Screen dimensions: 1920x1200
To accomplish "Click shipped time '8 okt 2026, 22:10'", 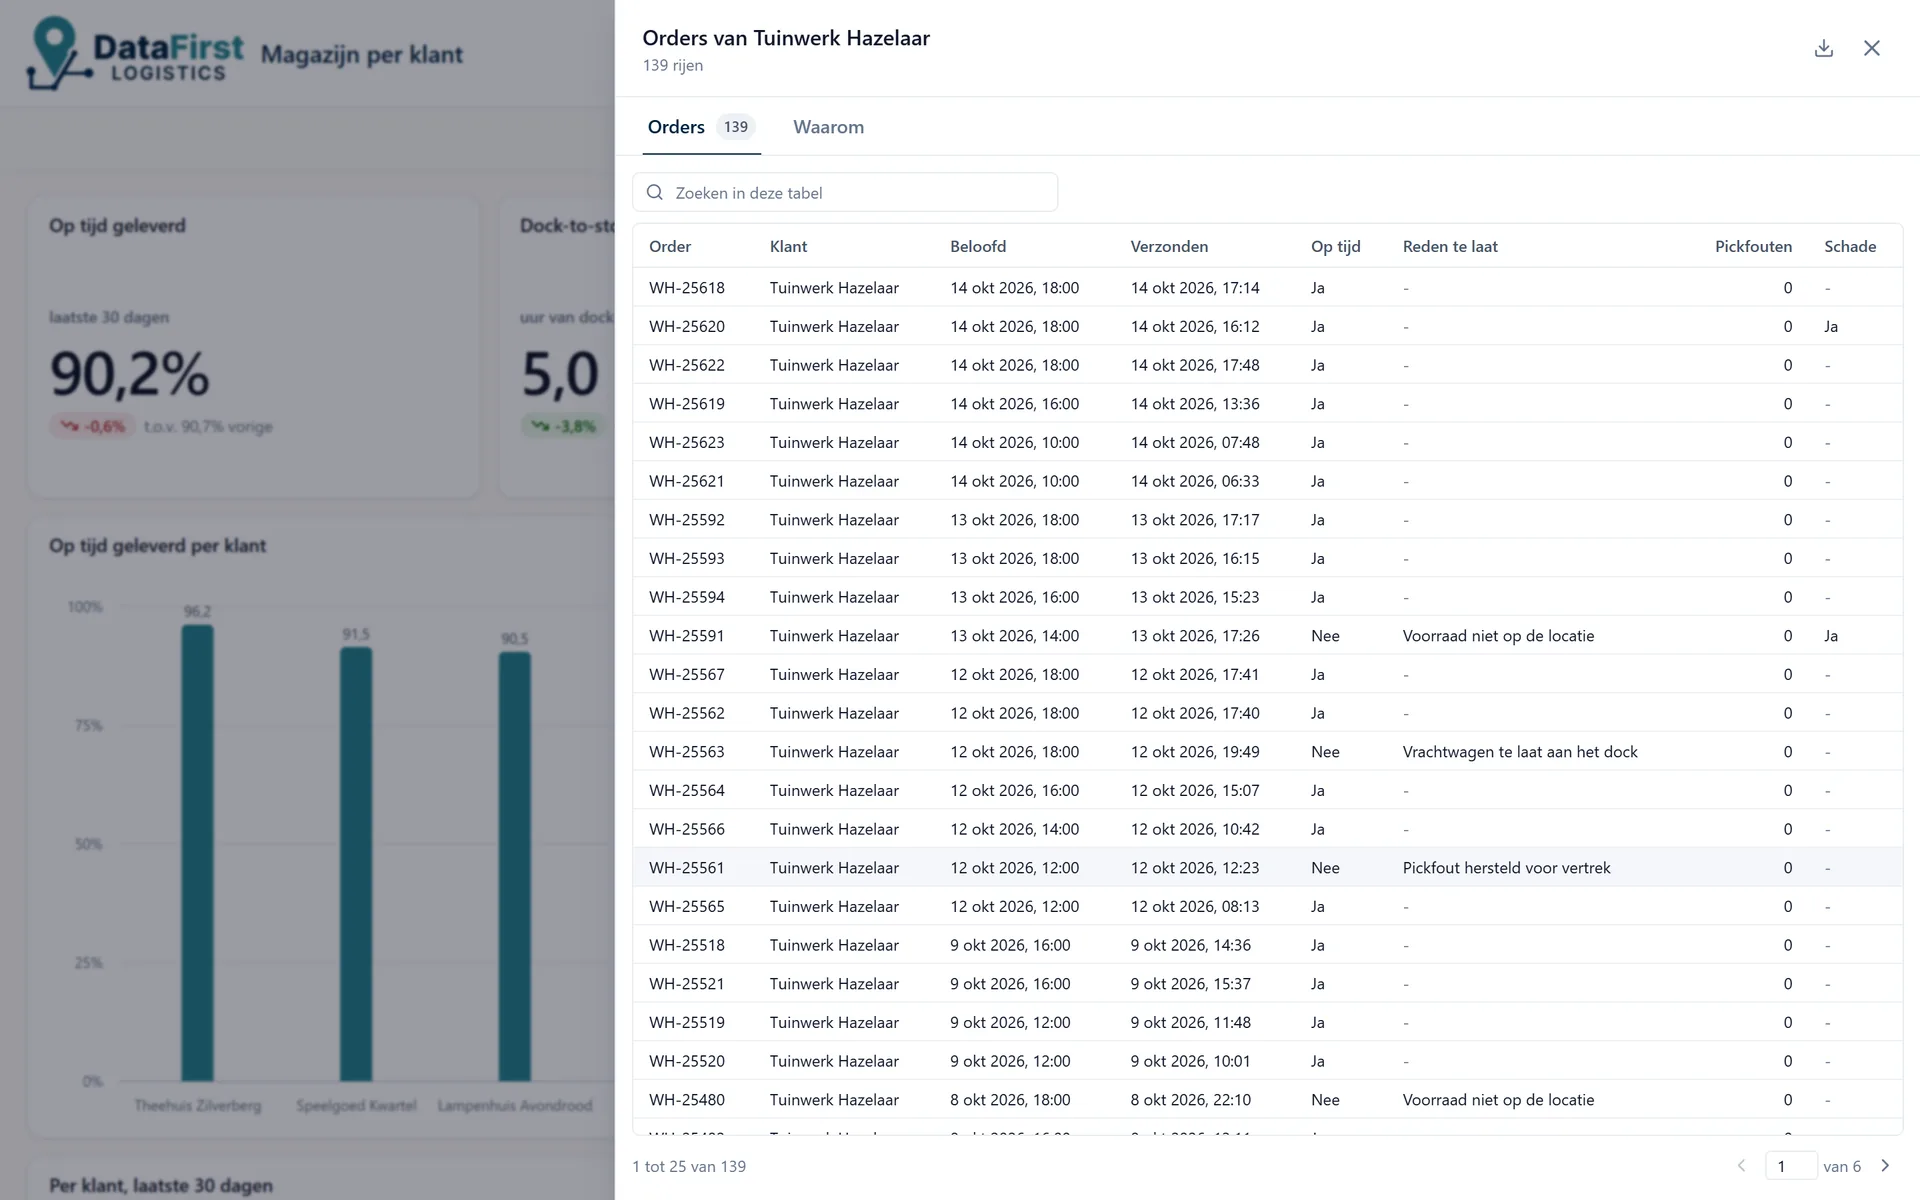I will coord(1190,1100).
